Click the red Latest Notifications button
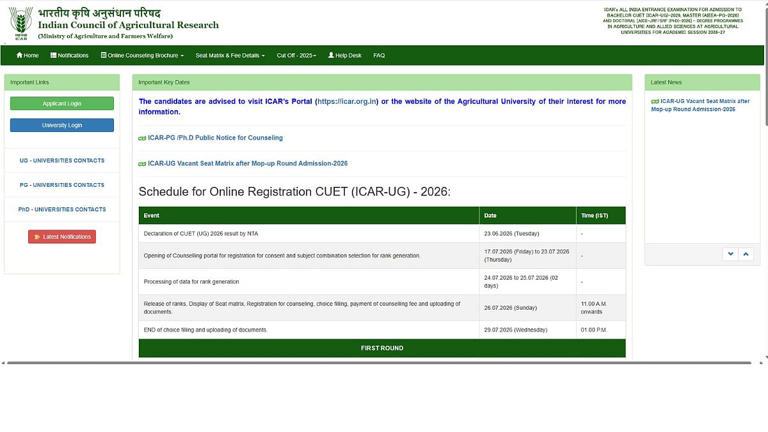768x432 pixels. pos(62,237)
